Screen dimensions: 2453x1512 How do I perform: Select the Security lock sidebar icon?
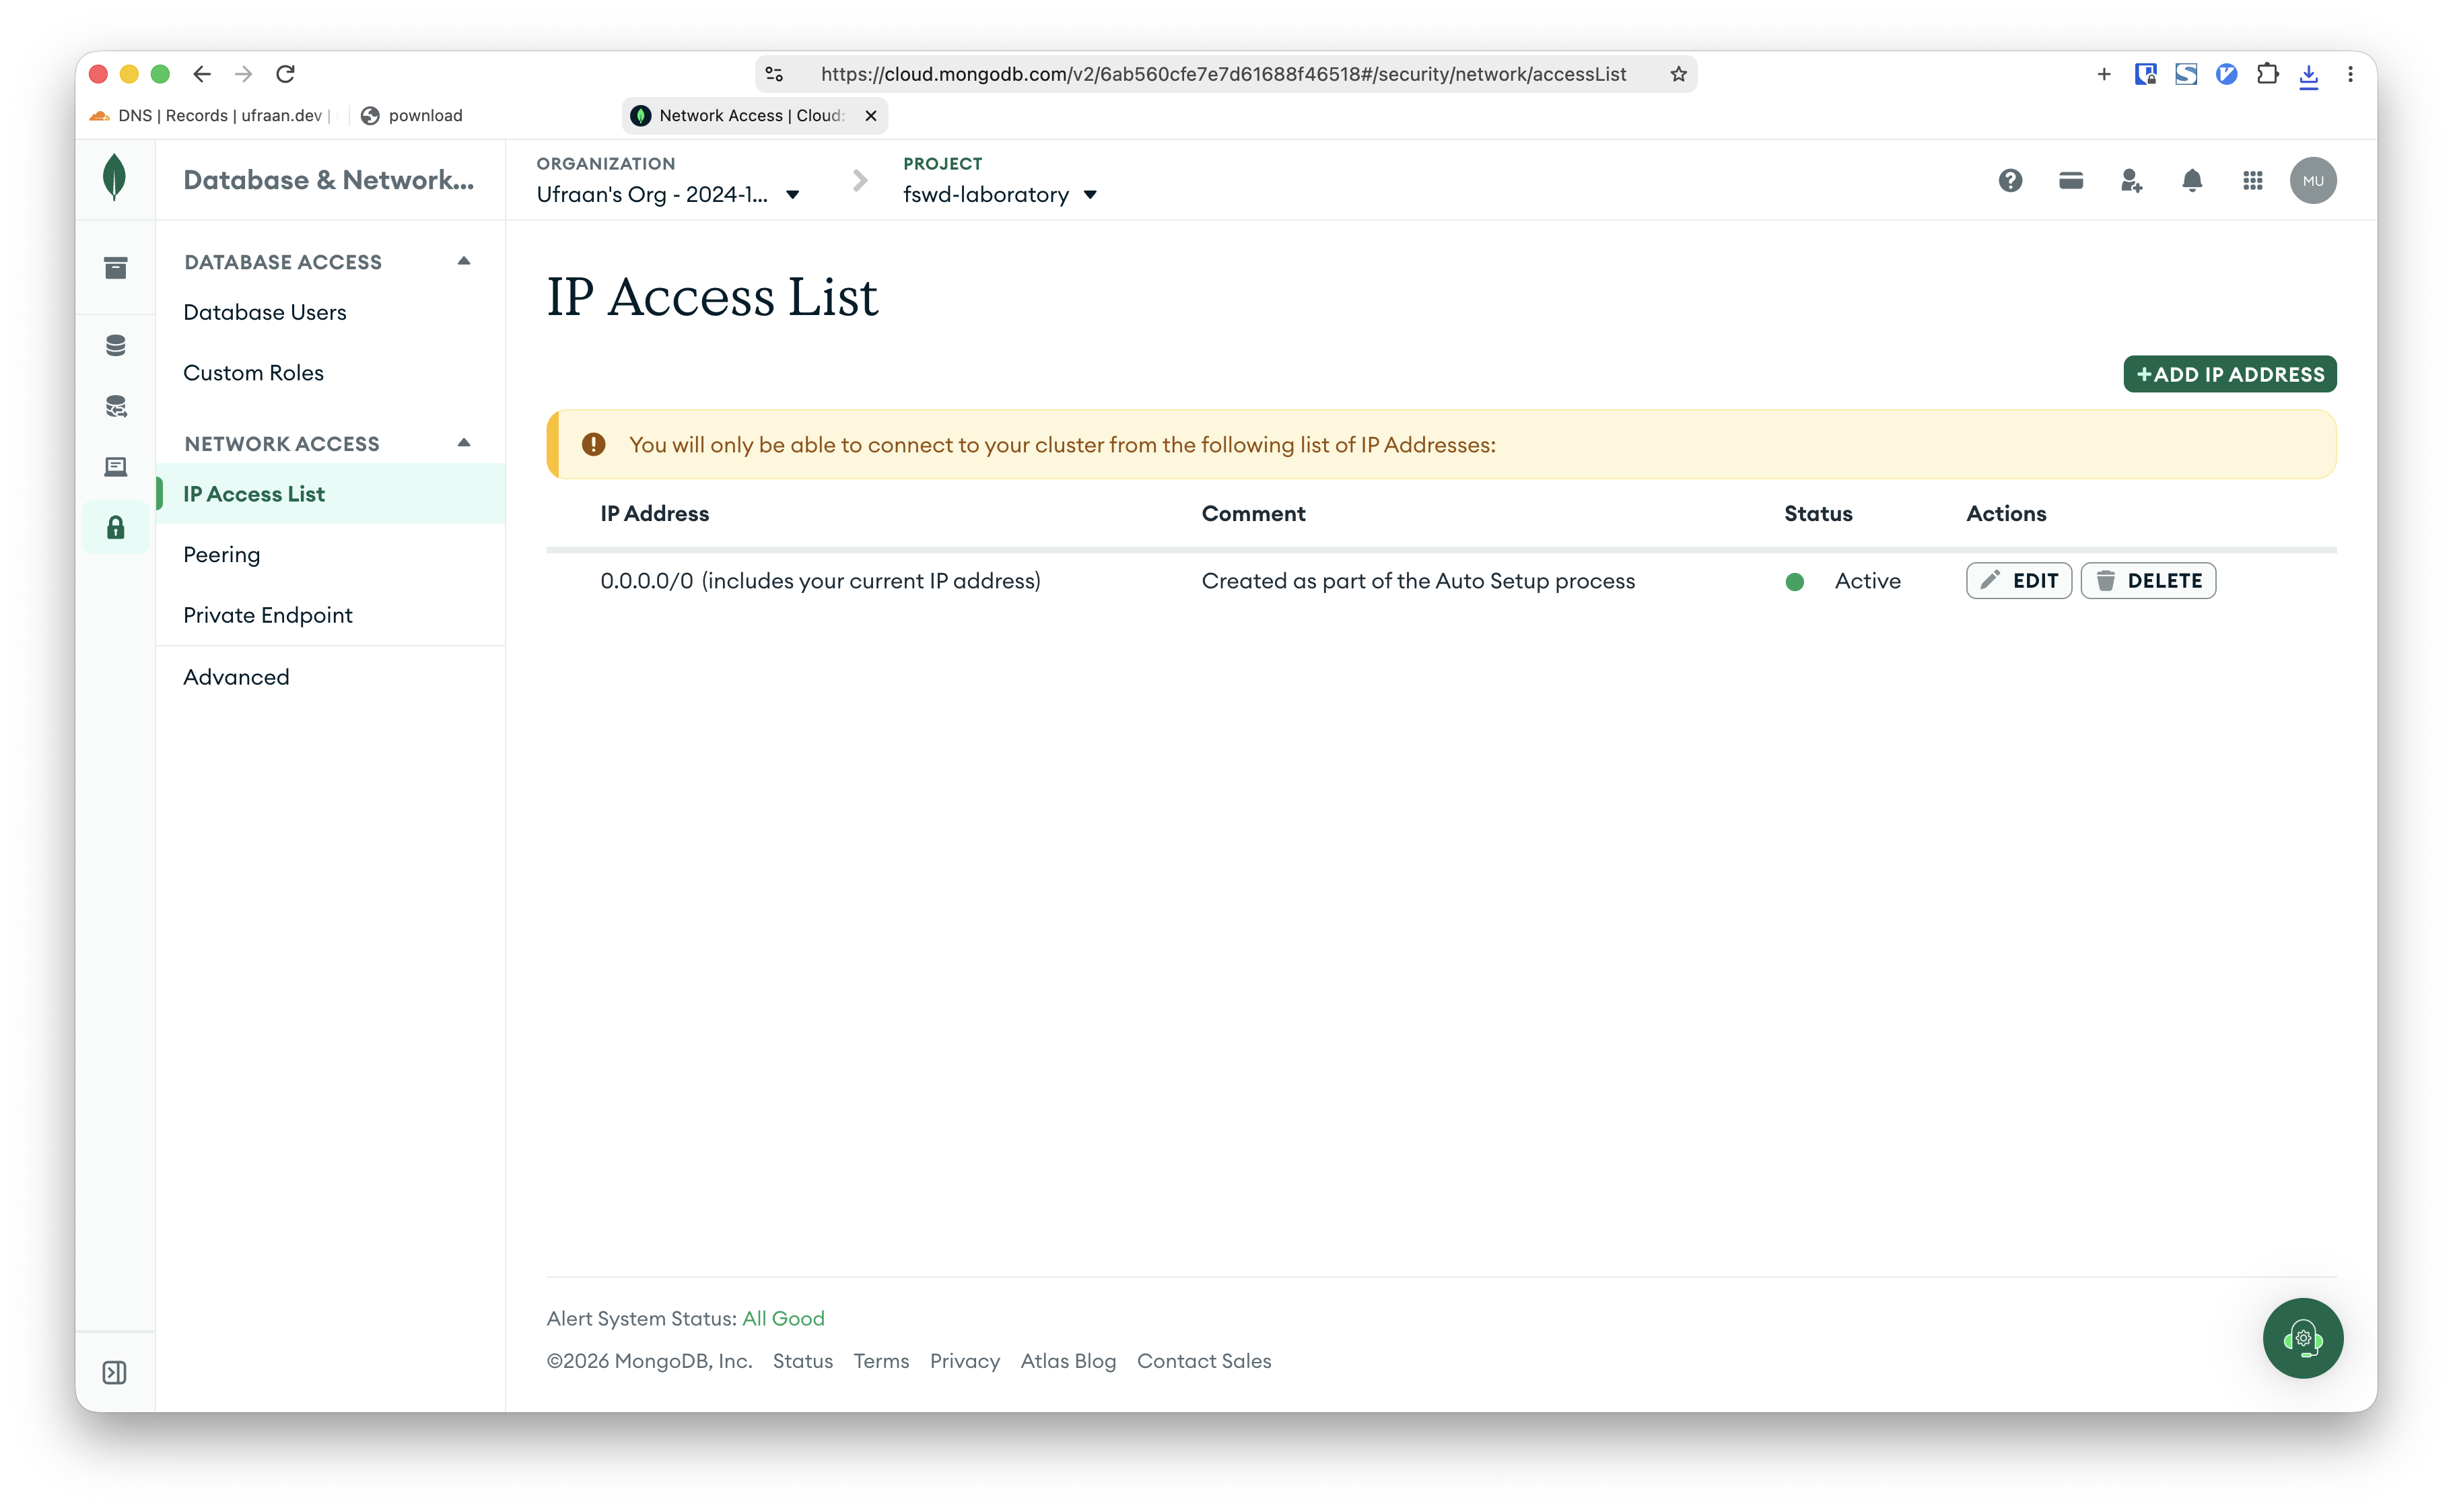[115, 527]
